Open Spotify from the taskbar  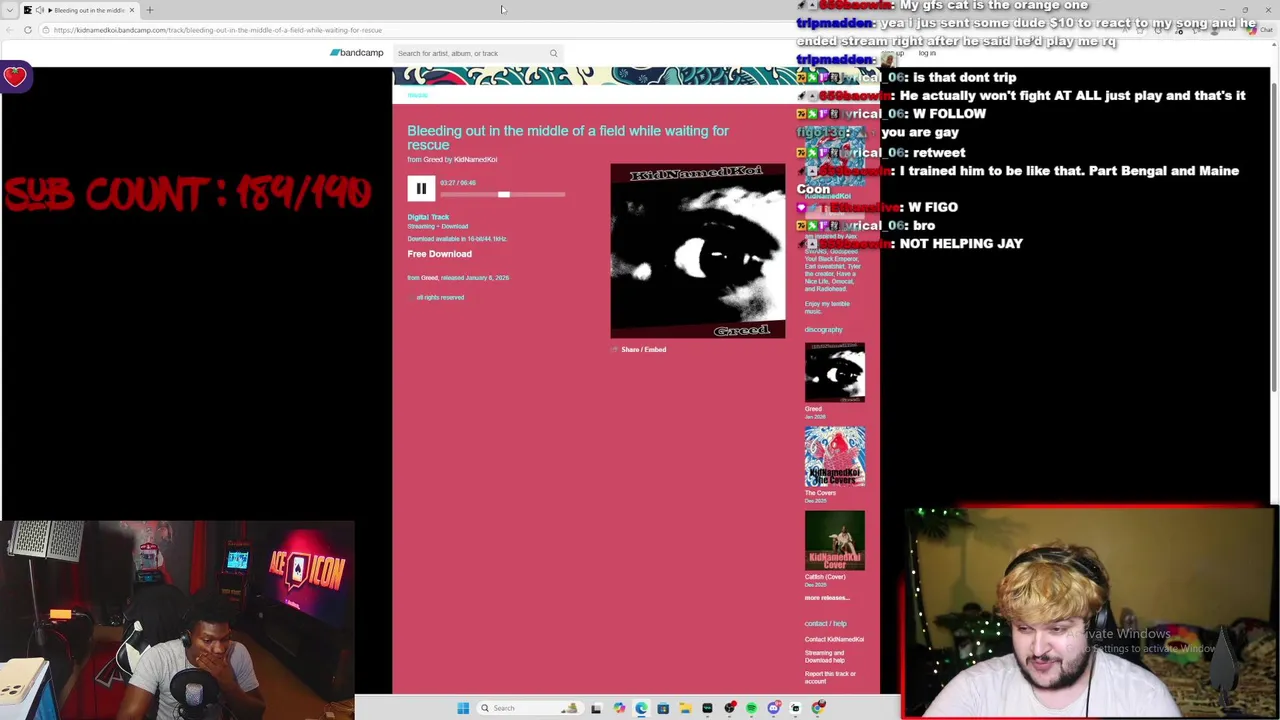tap(751, 708)
